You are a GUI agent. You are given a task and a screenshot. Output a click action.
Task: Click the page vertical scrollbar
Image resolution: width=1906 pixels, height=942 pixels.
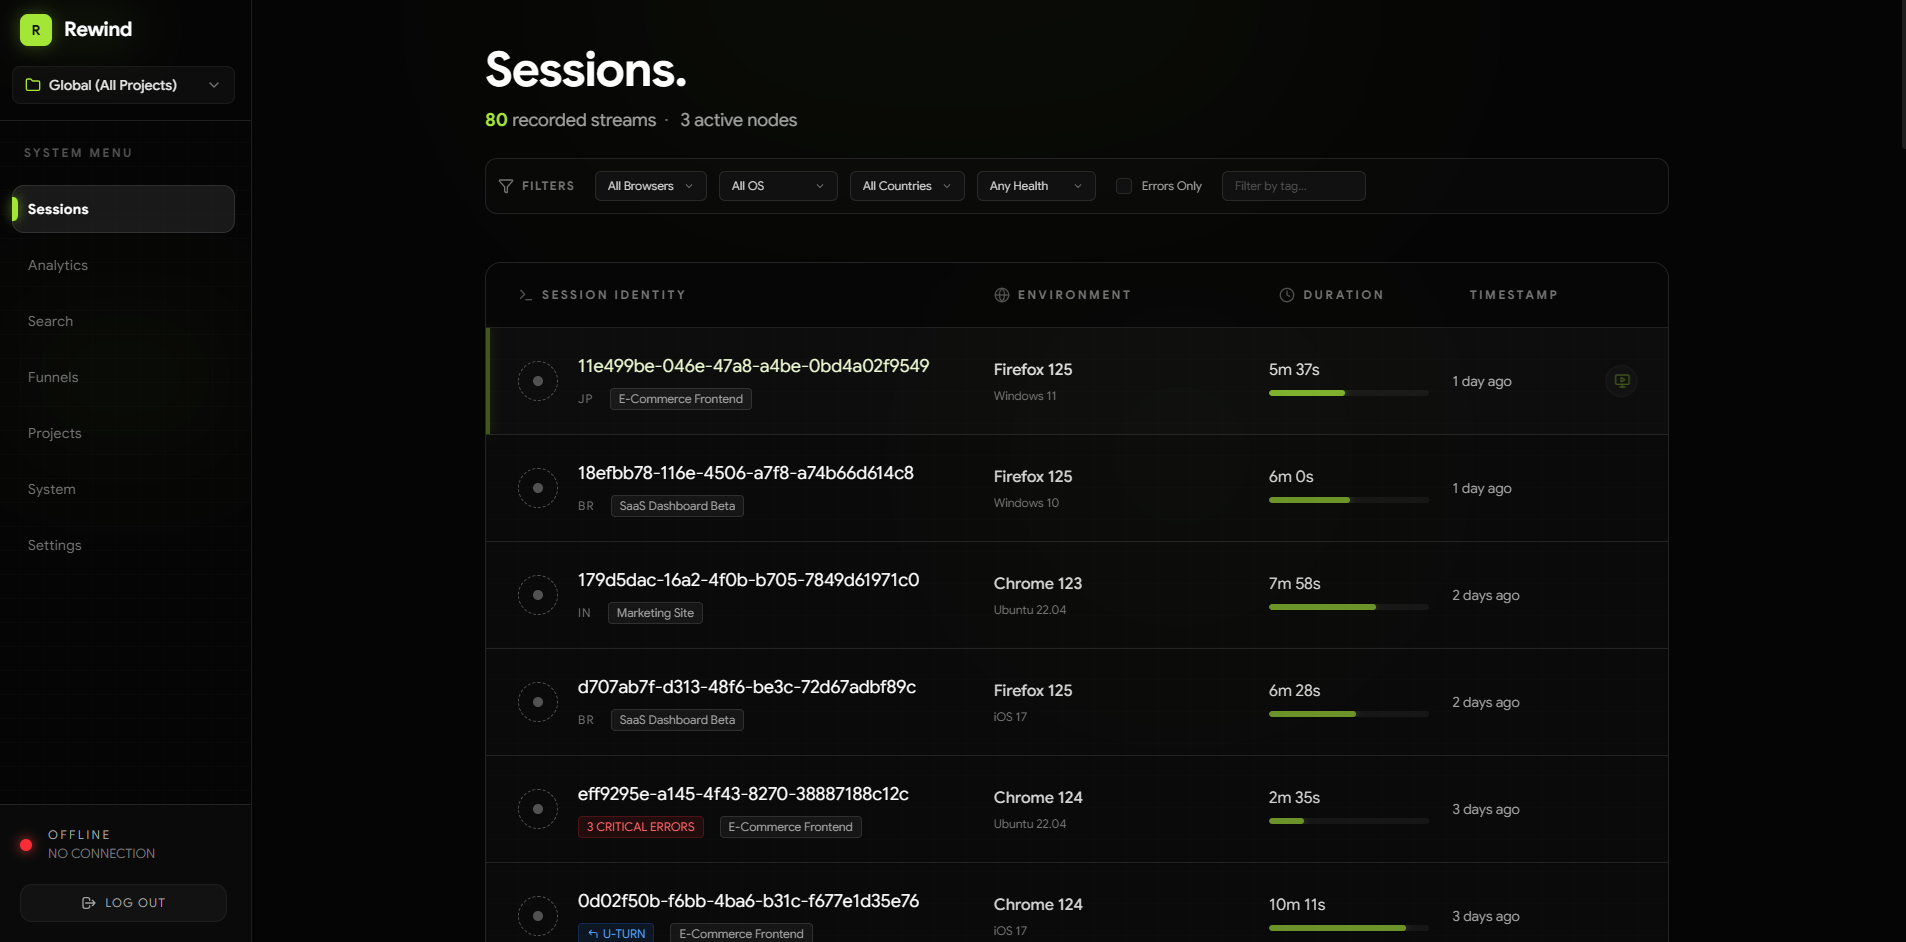click(1903, 75)
